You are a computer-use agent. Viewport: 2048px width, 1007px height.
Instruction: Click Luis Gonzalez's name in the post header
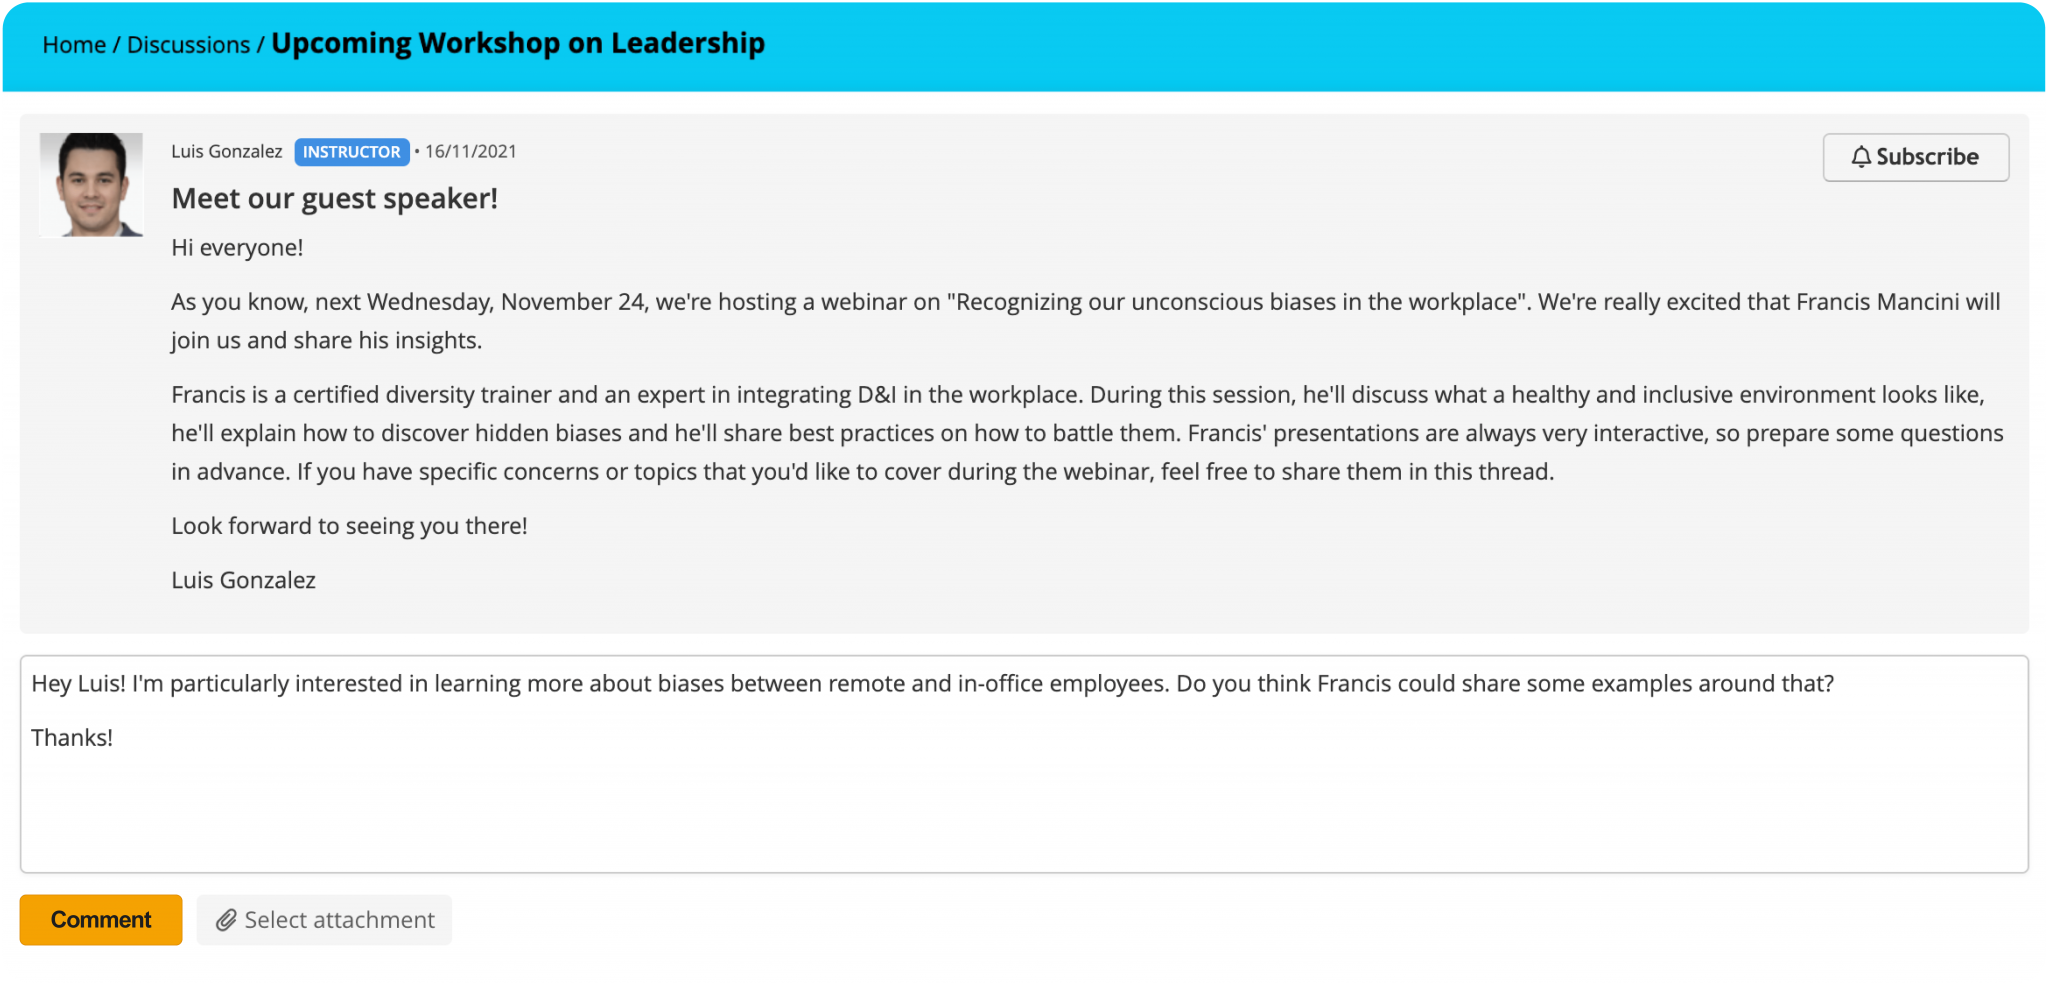click(226, 152)
